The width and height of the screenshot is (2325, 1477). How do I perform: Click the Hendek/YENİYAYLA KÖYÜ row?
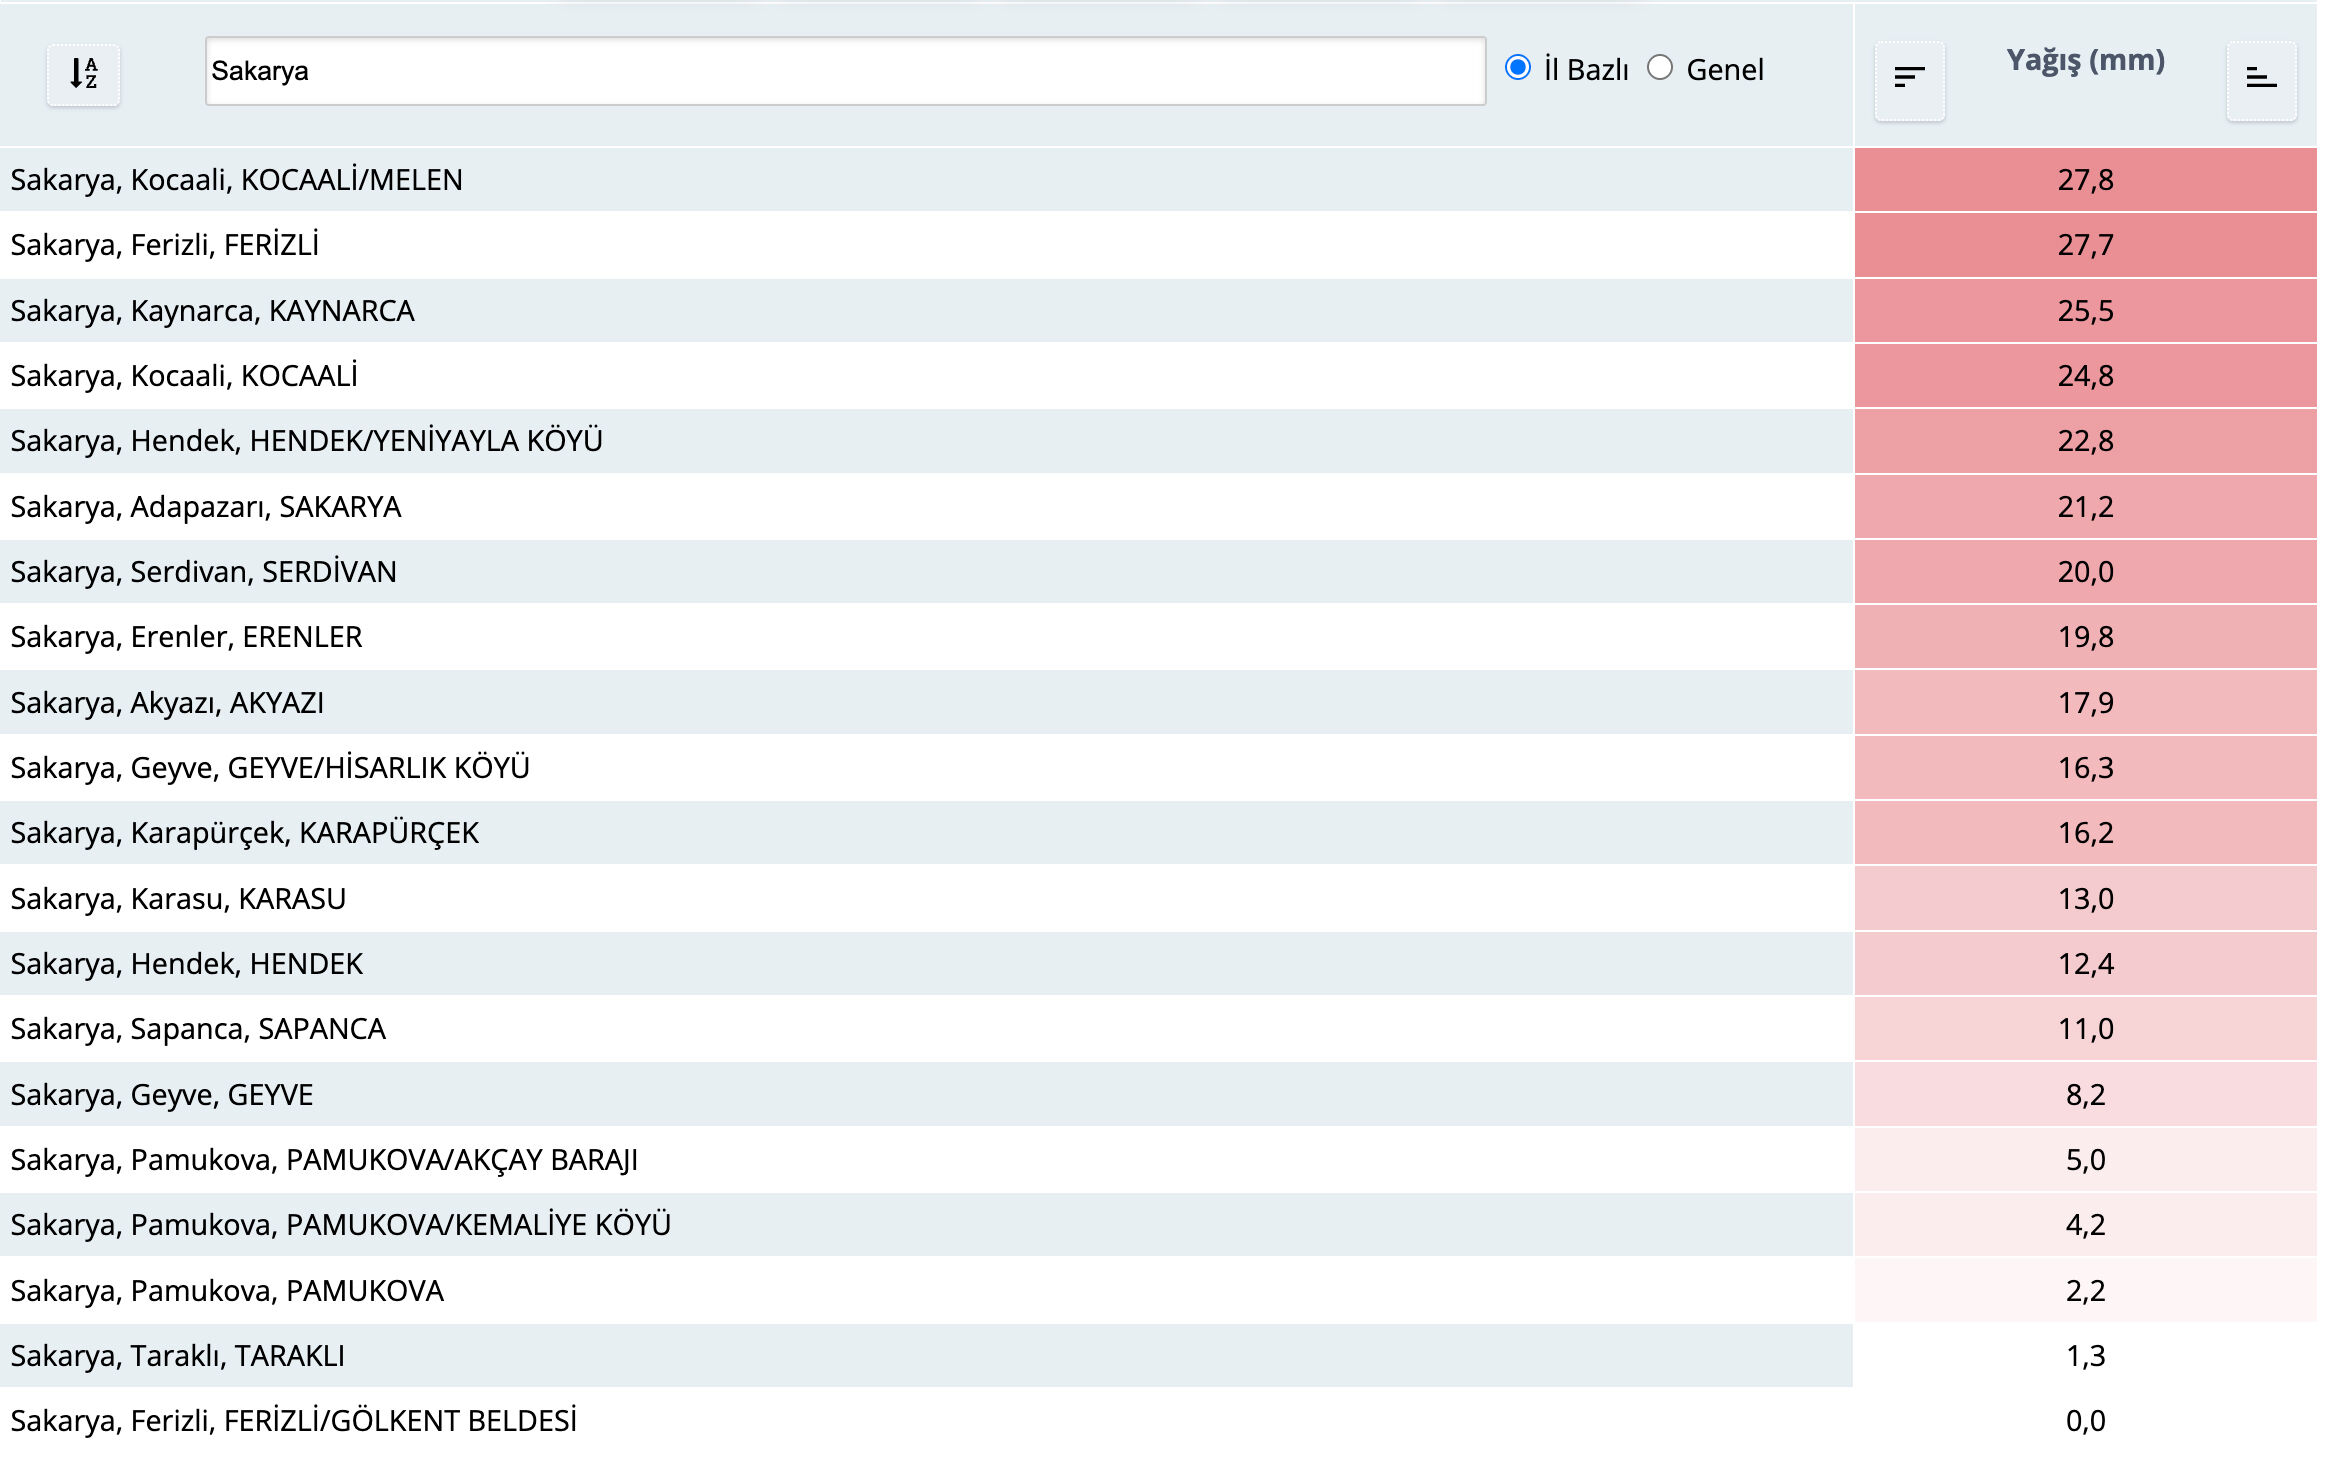306,441
